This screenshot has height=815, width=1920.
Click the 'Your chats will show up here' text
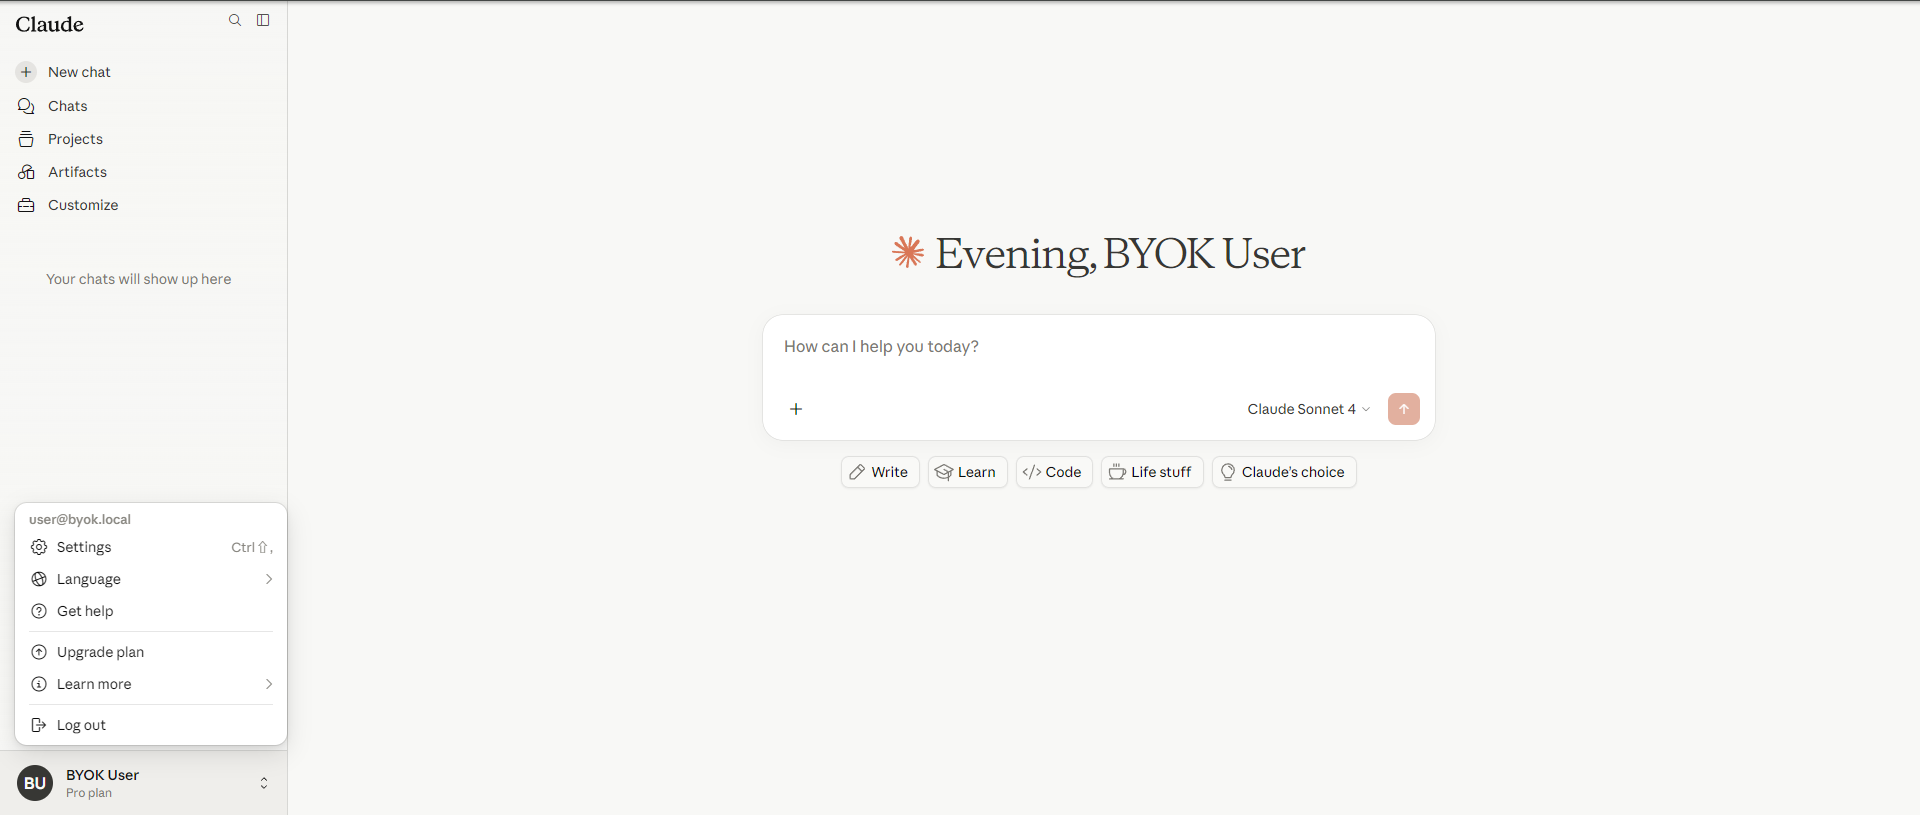pos(139,279)
